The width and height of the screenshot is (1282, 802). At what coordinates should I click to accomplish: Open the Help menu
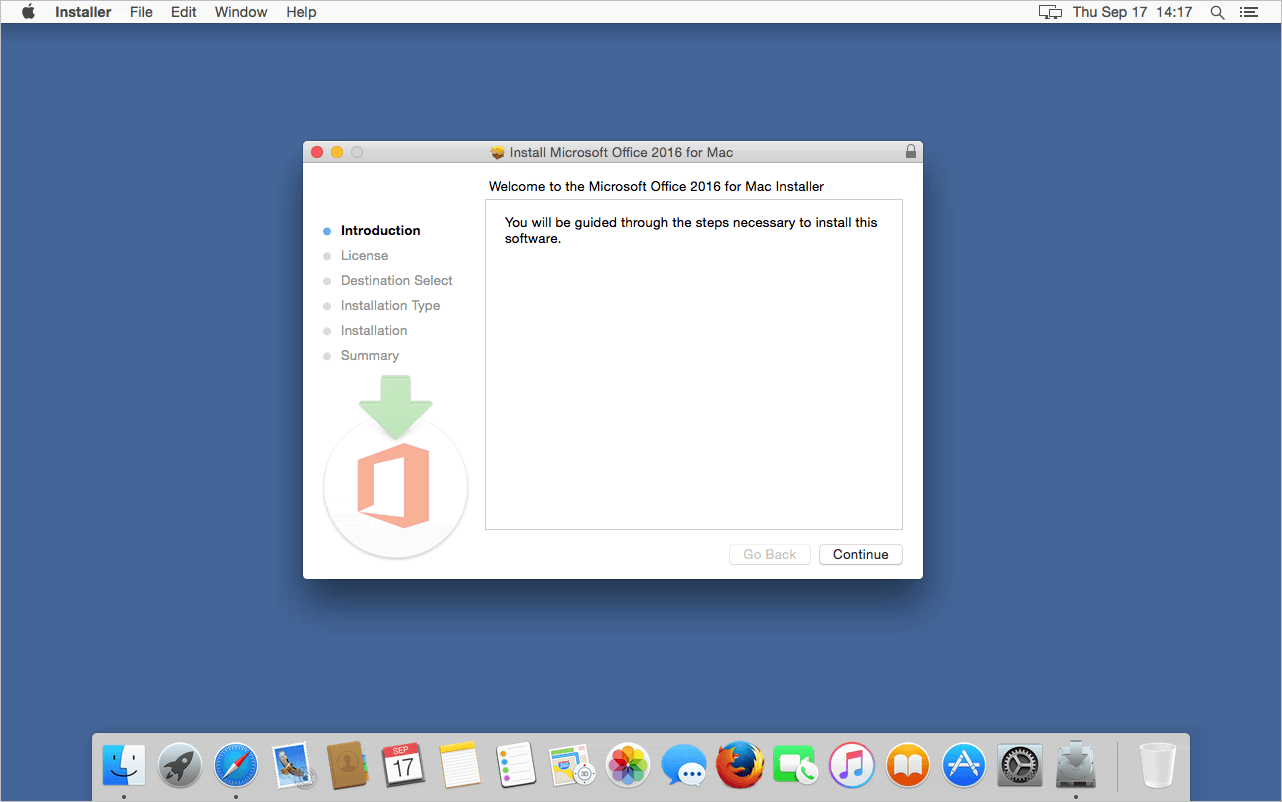coord(301,12)
